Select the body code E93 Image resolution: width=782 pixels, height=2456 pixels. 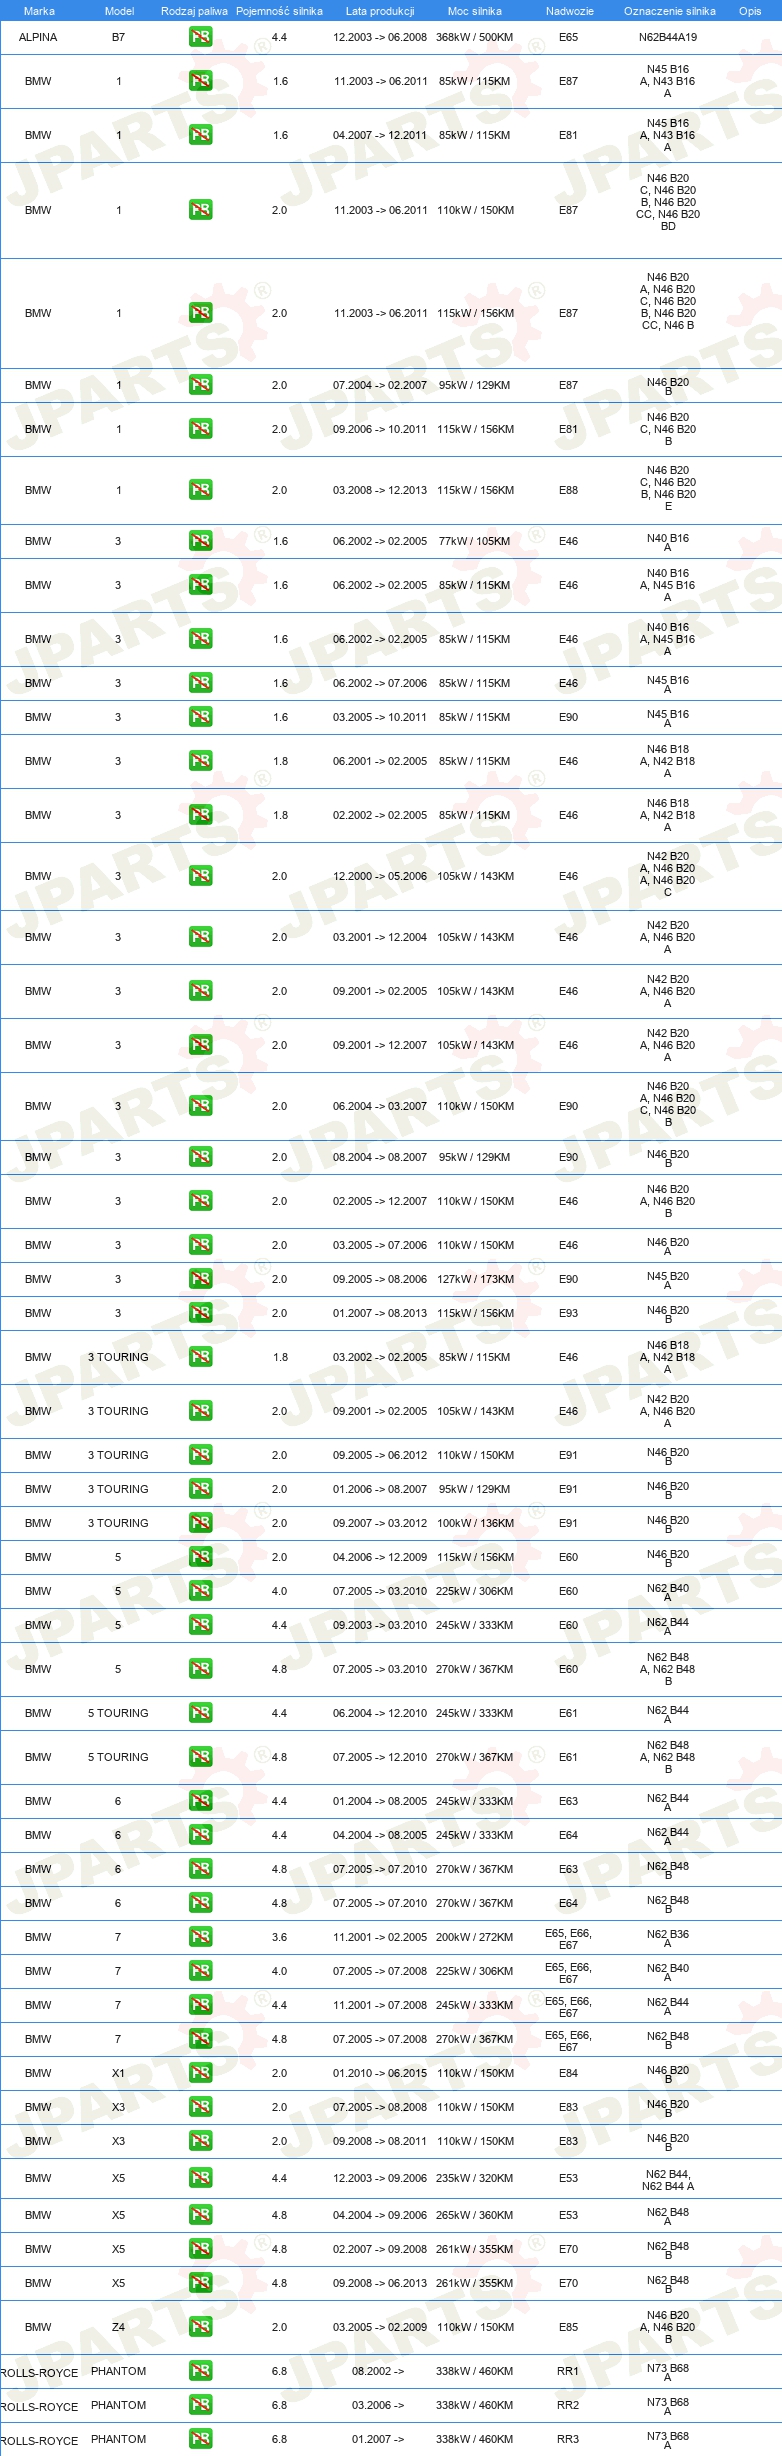click(x=568, y=1313)
